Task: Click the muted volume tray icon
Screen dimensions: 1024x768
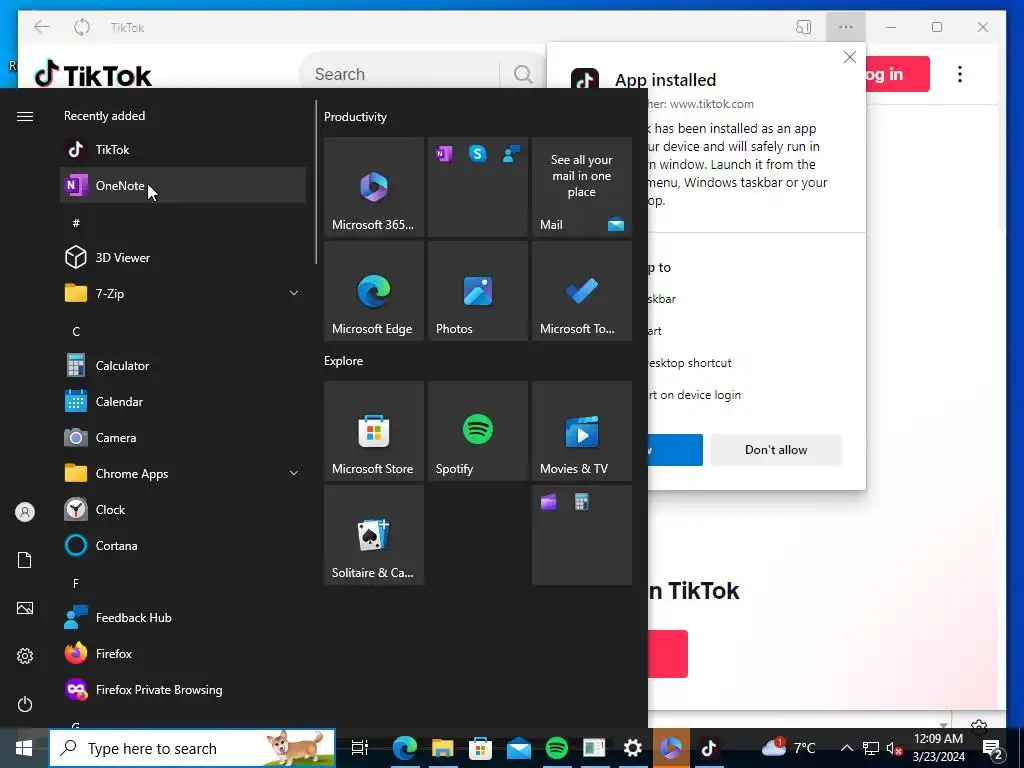Action: [895, 748]
